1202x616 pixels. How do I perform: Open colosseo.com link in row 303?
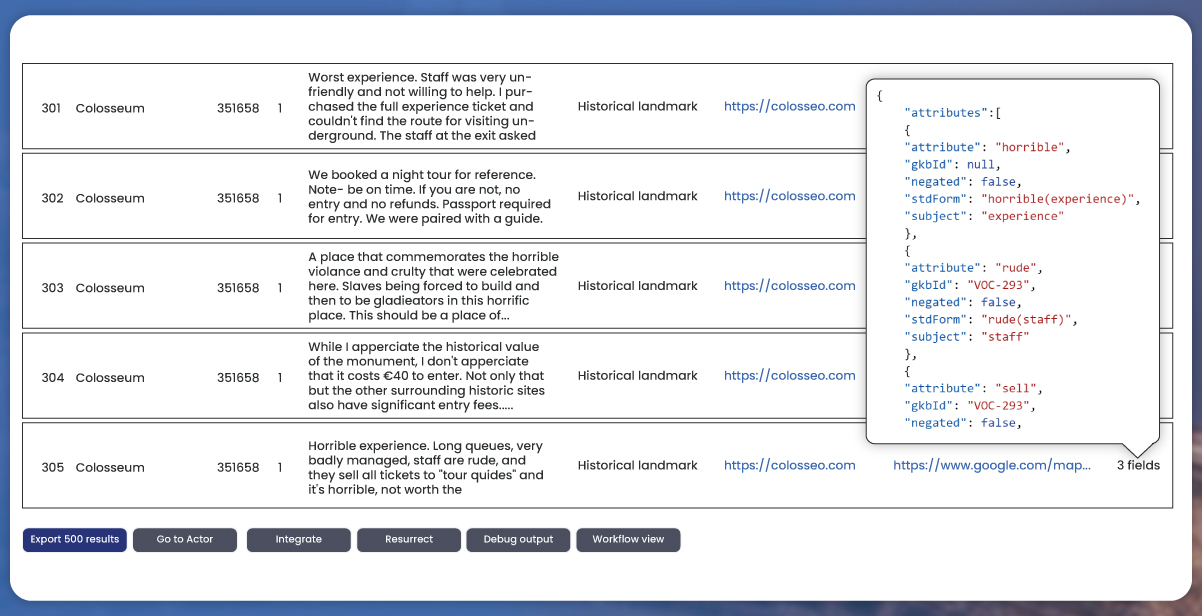790,286
